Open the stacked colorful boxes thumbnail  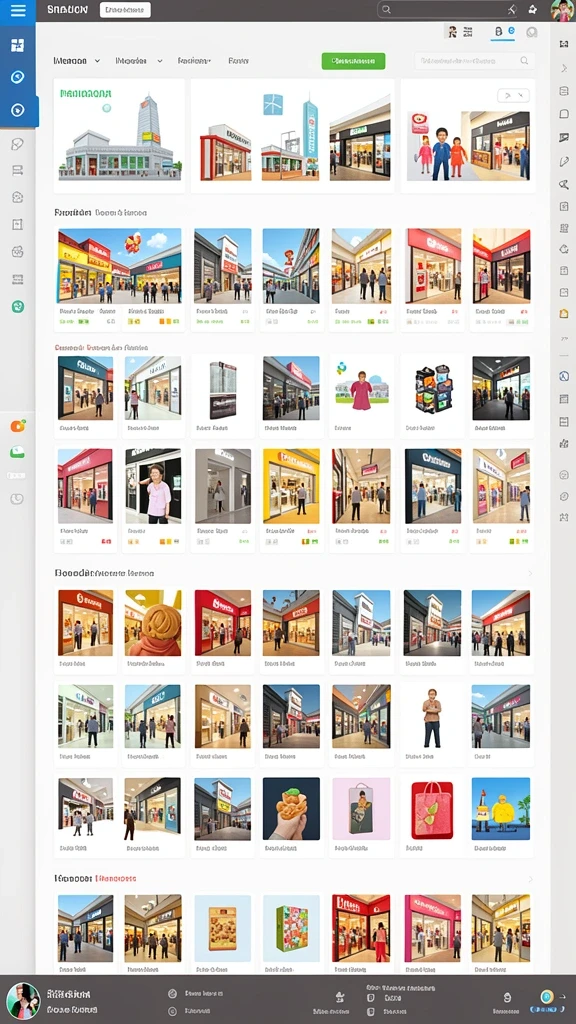(x=433, y=388)
